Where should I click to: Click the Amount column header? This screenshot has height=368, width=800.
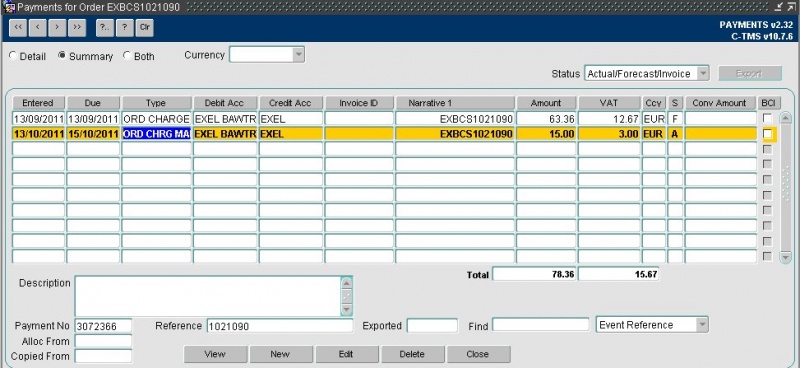[546, 103]
